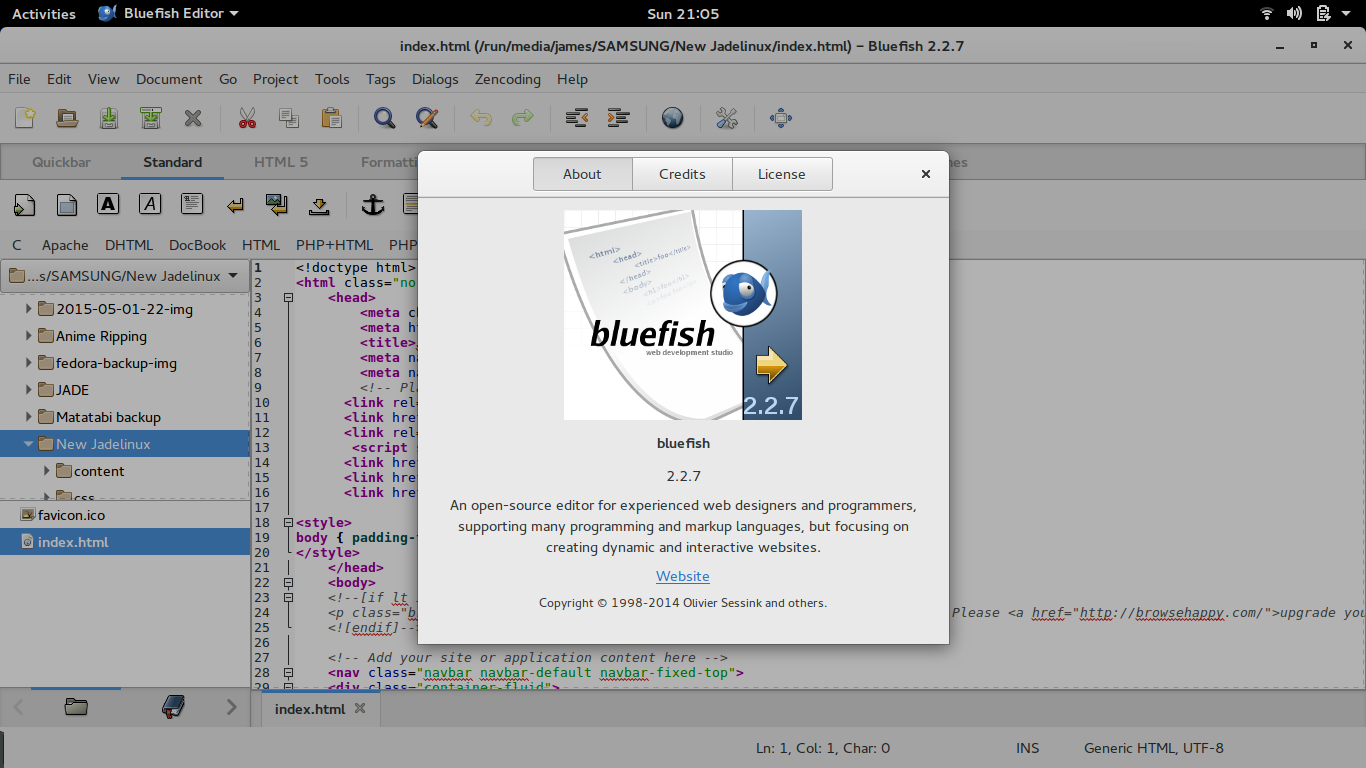Insert a line break with the return-arrow icon
This screenshot has height=768, width=1366.
[234, 205]
